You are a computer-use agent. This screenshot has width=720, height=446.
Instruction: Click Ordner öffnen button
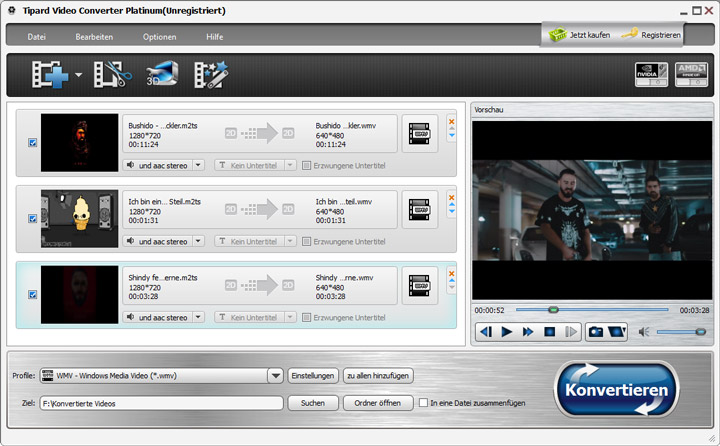[x=378, y=403]
